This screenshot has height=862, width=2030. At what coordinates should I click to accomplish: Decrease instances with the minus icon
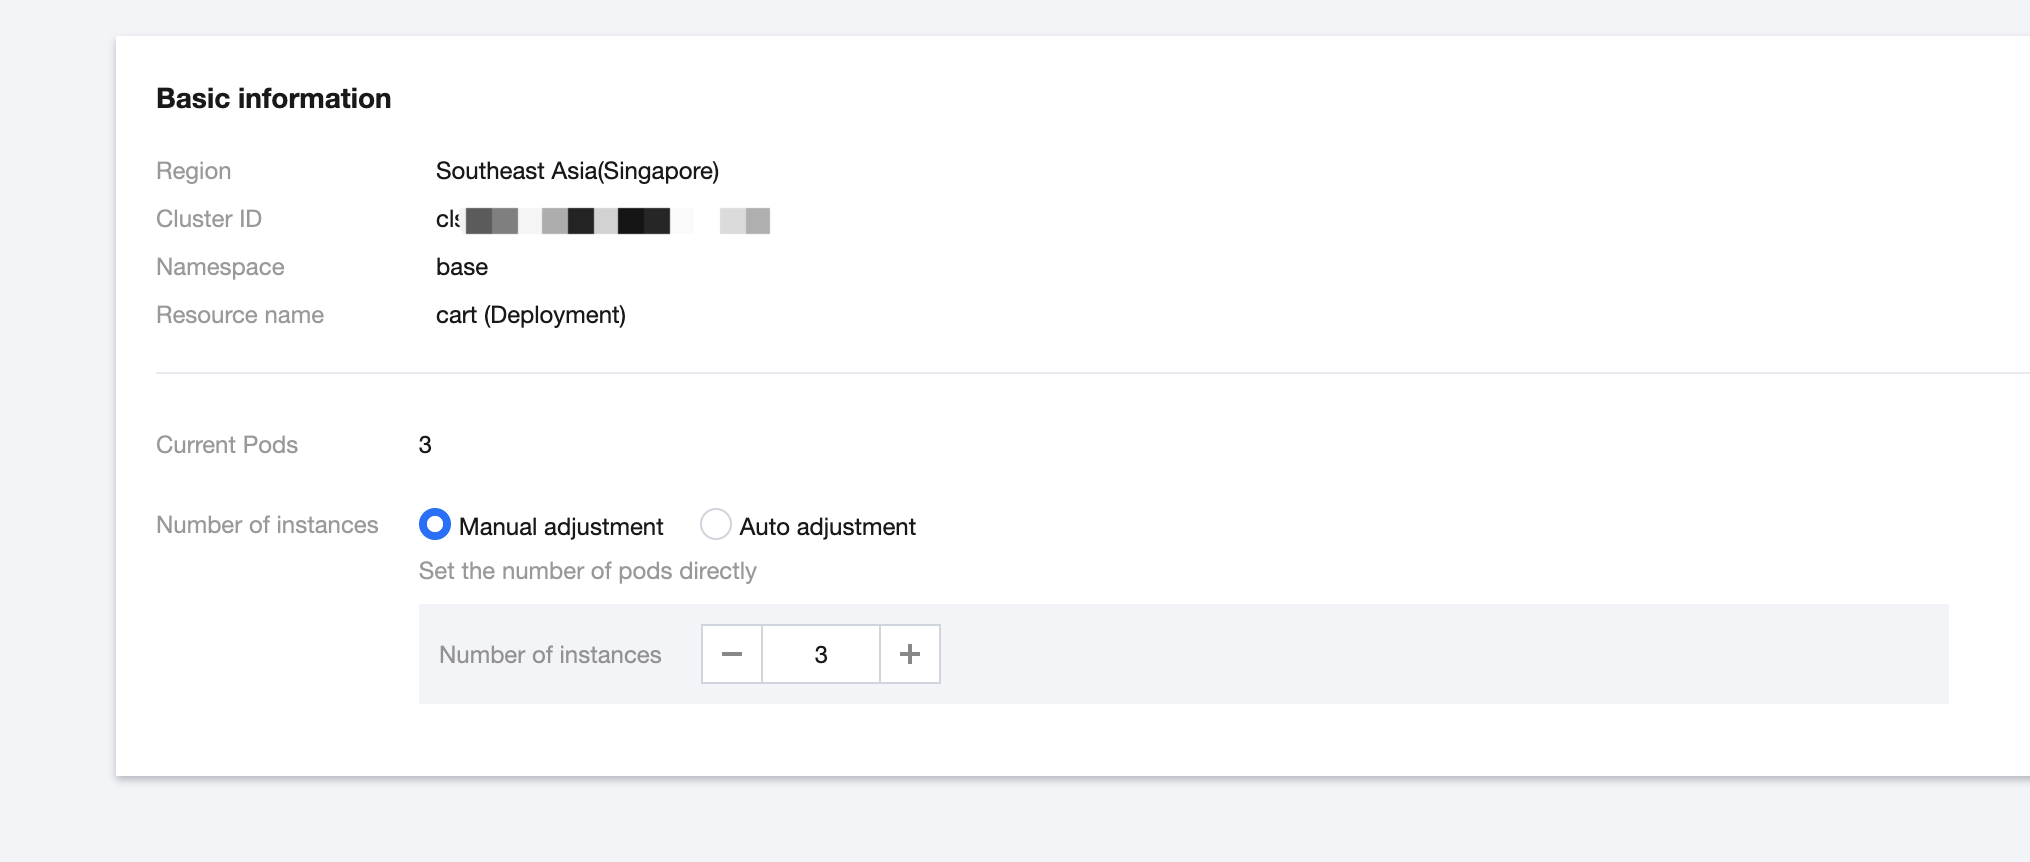[732, 654]
